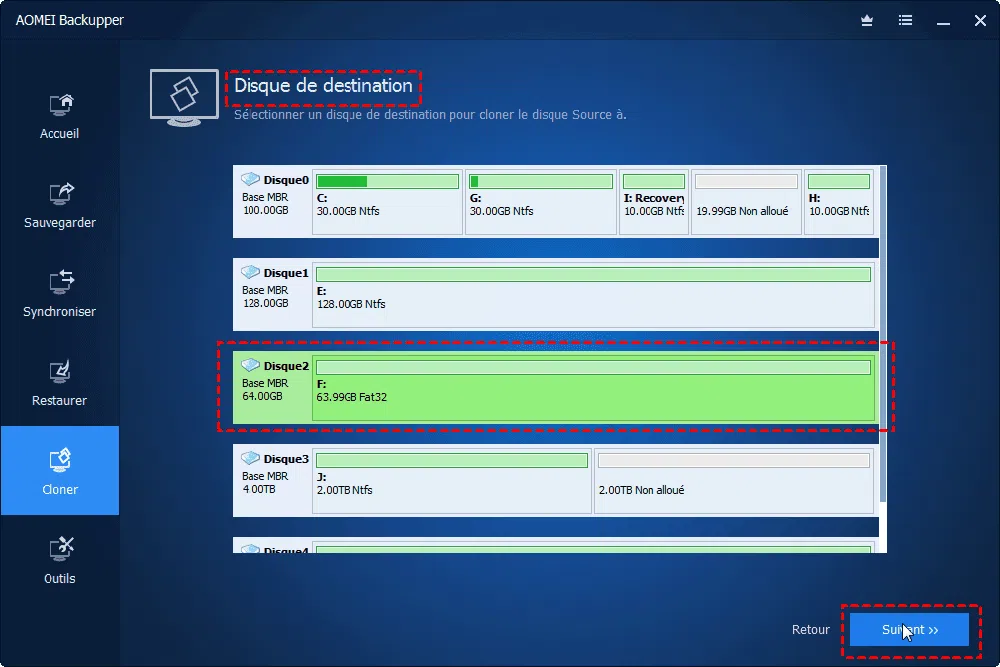
Task: Open the Accueil home panel
Action: pos(60,113)
